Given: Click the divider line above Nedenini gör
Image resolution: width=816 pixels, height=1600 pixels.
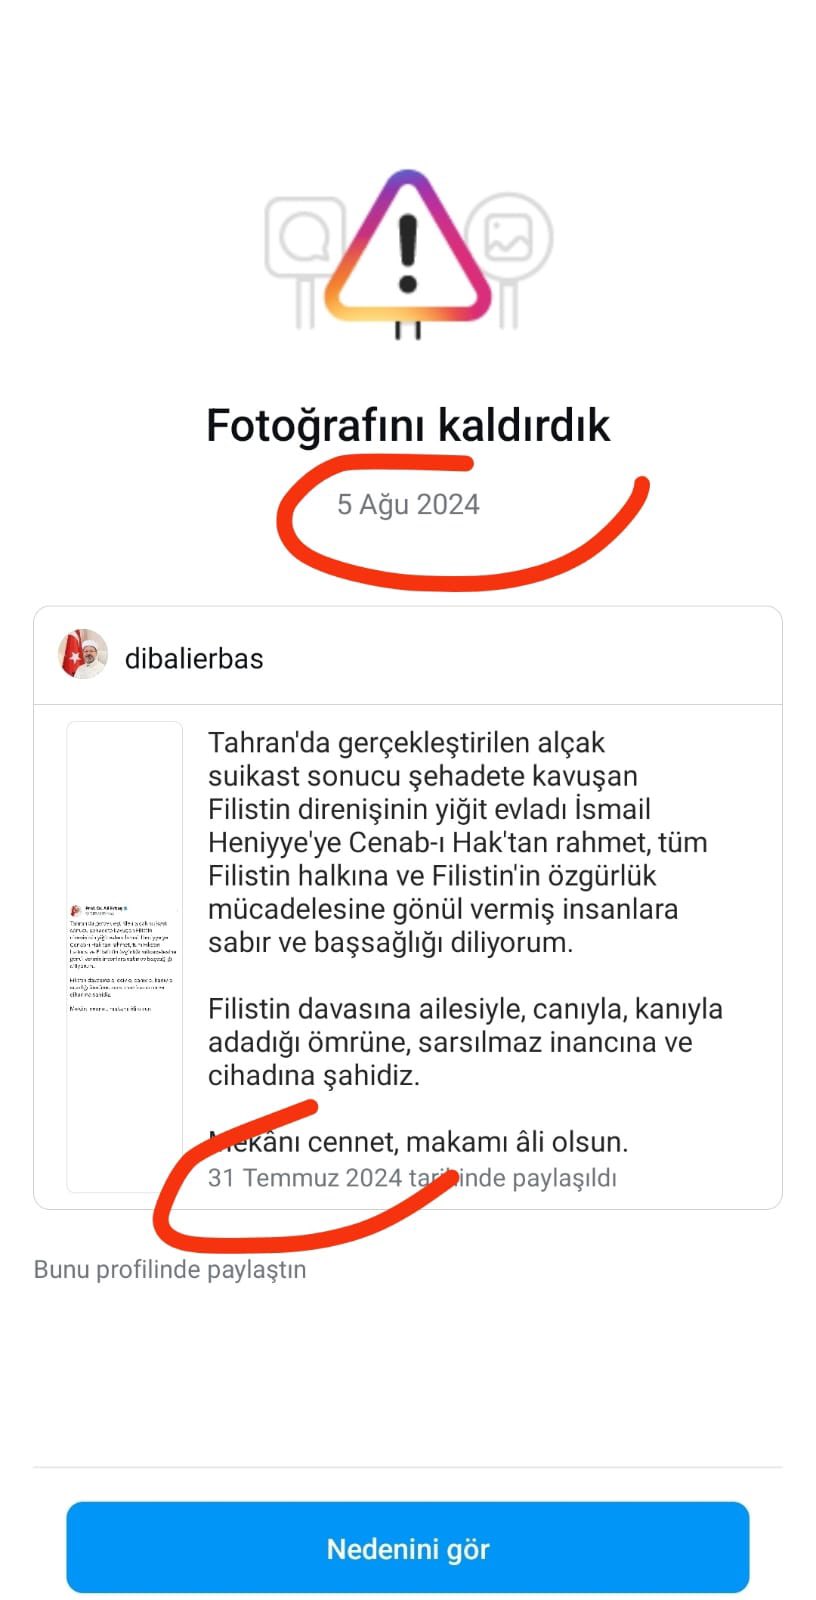Looking at the screenshot, I should coord(408,1467).
